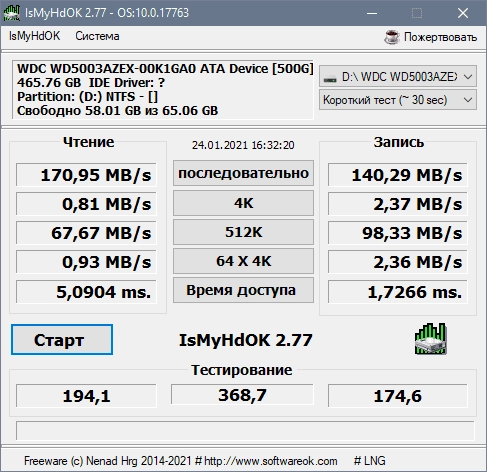Click the coffee cup donate icon
487x472 pixels.
point(392,37)
